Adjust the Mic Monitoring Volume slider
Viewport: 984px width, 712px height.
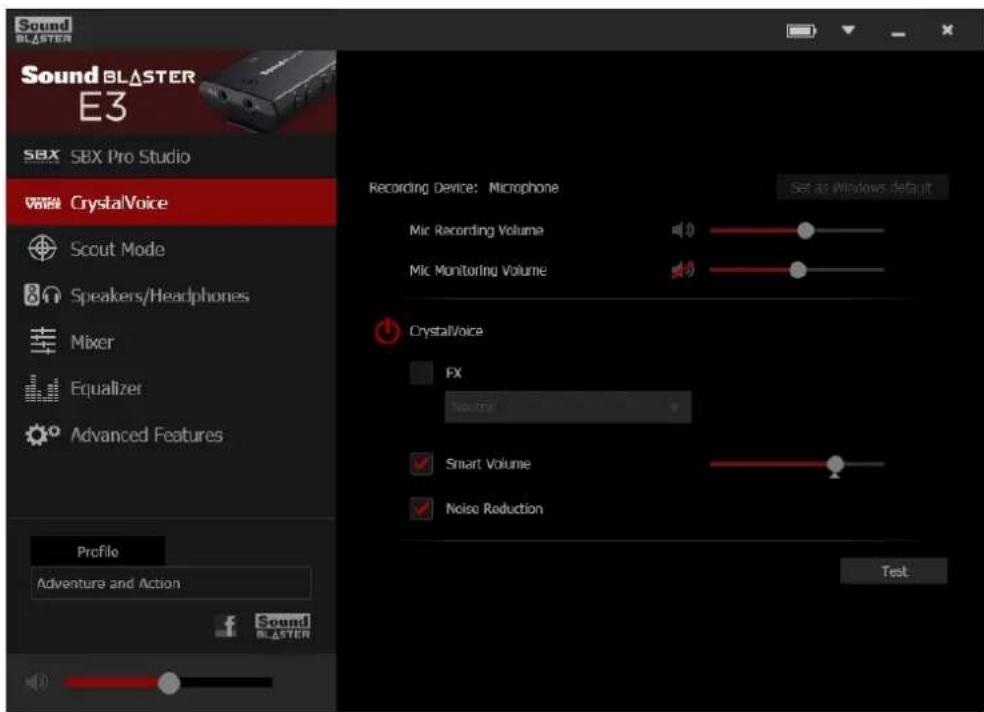796,270
